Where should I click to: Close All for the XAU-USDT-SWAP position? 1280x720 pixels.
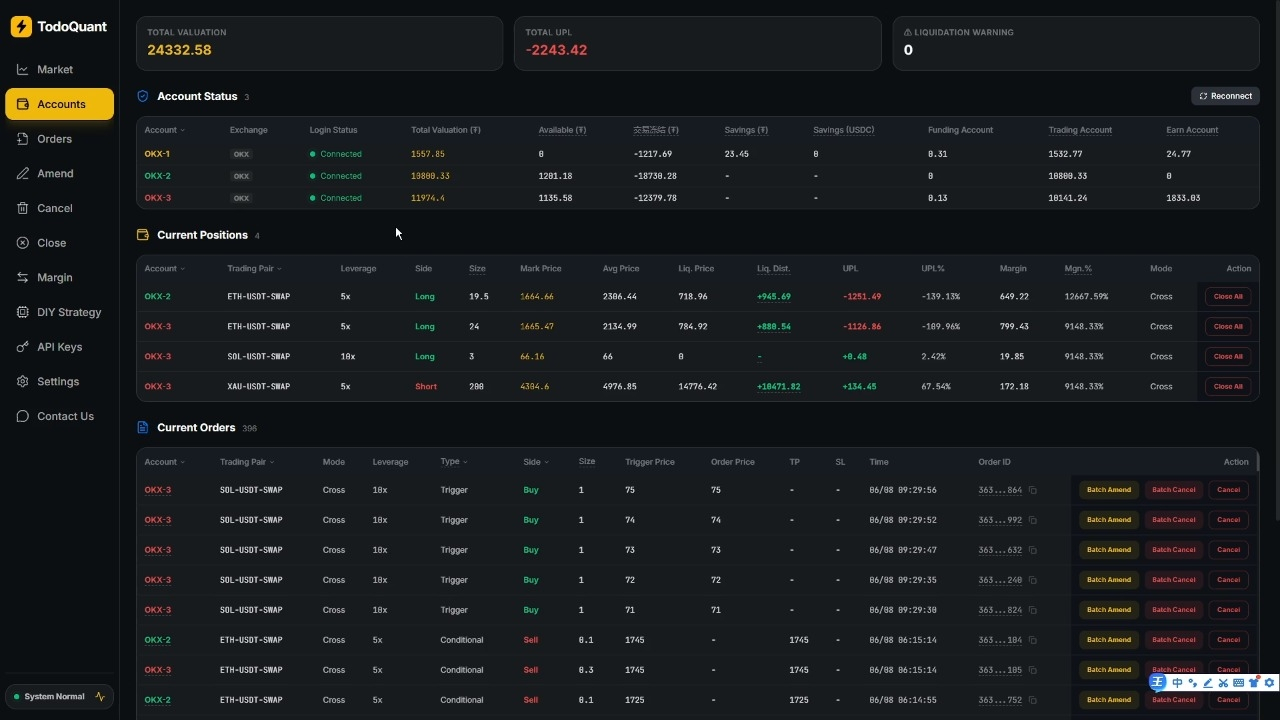(x=1228, y=386)
